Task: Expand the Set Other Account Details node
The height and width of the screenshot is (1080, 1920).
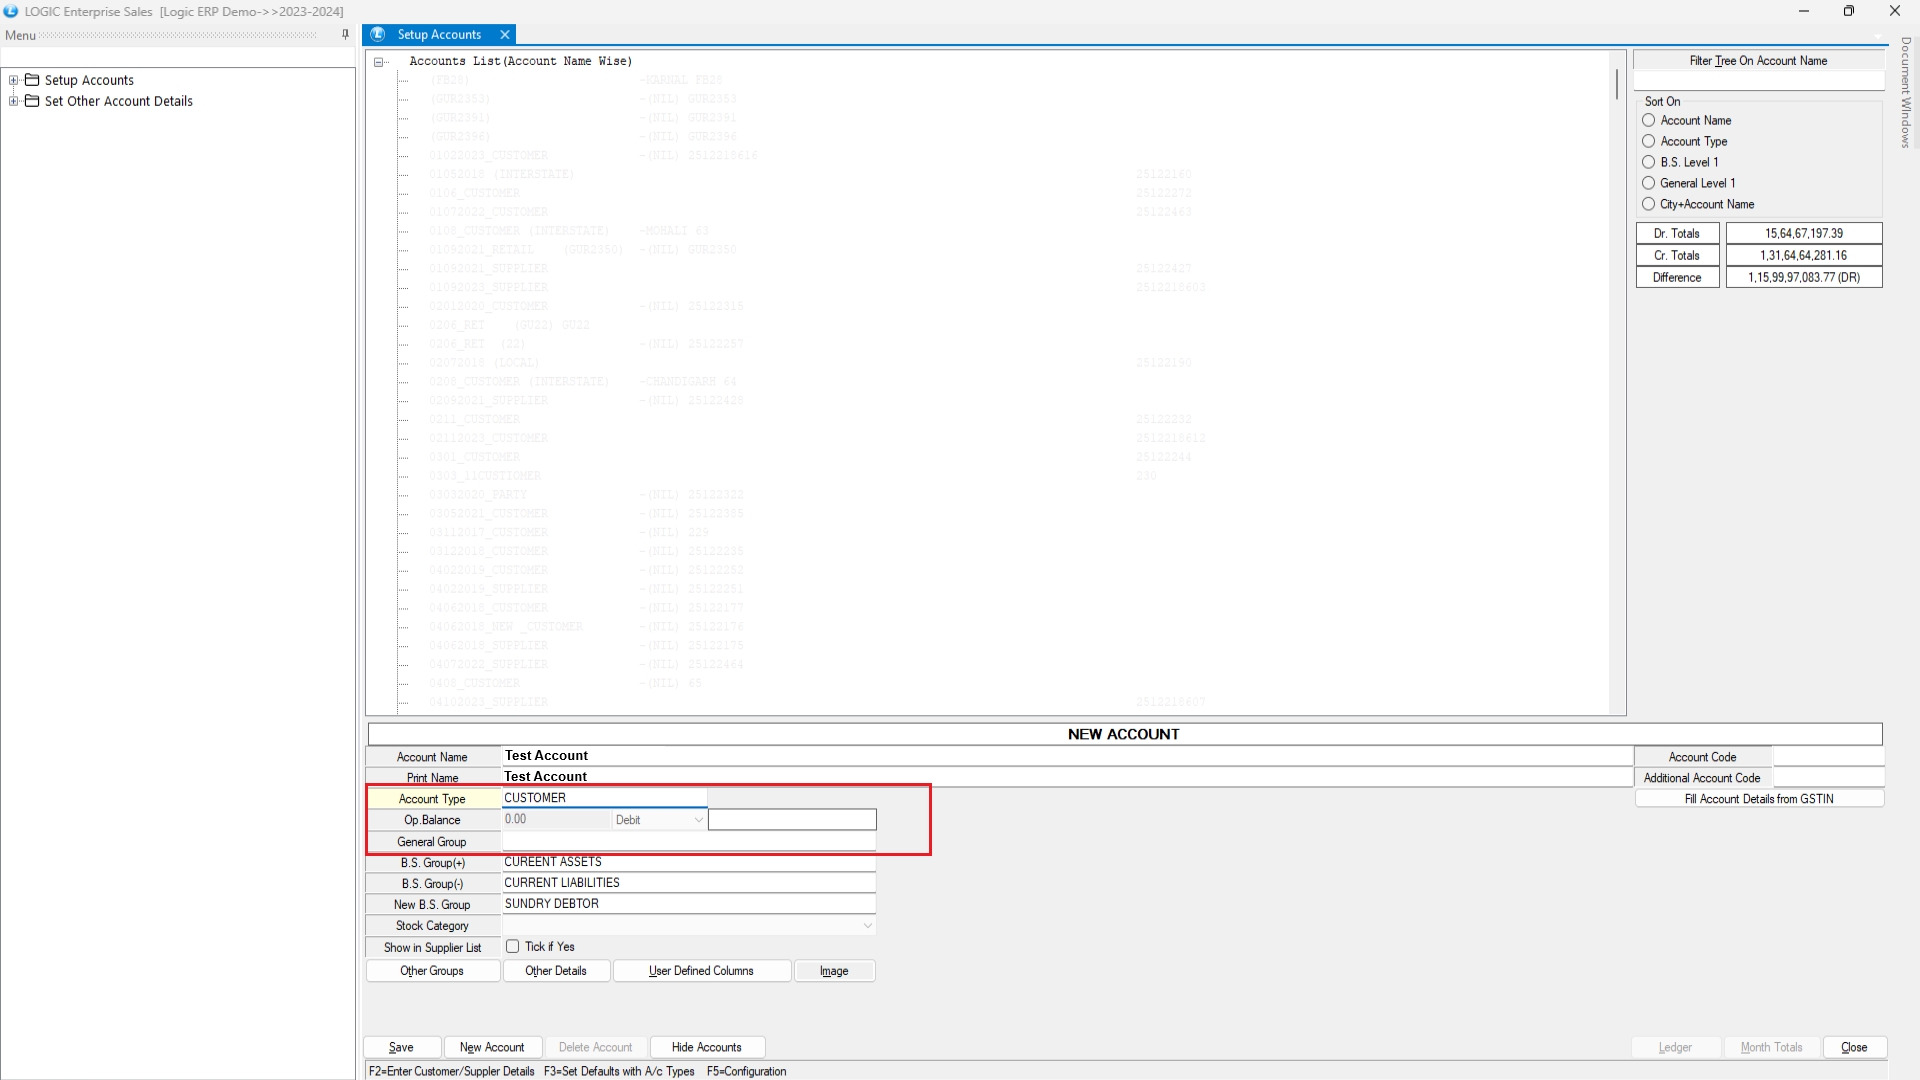Action: click(13, 101)
